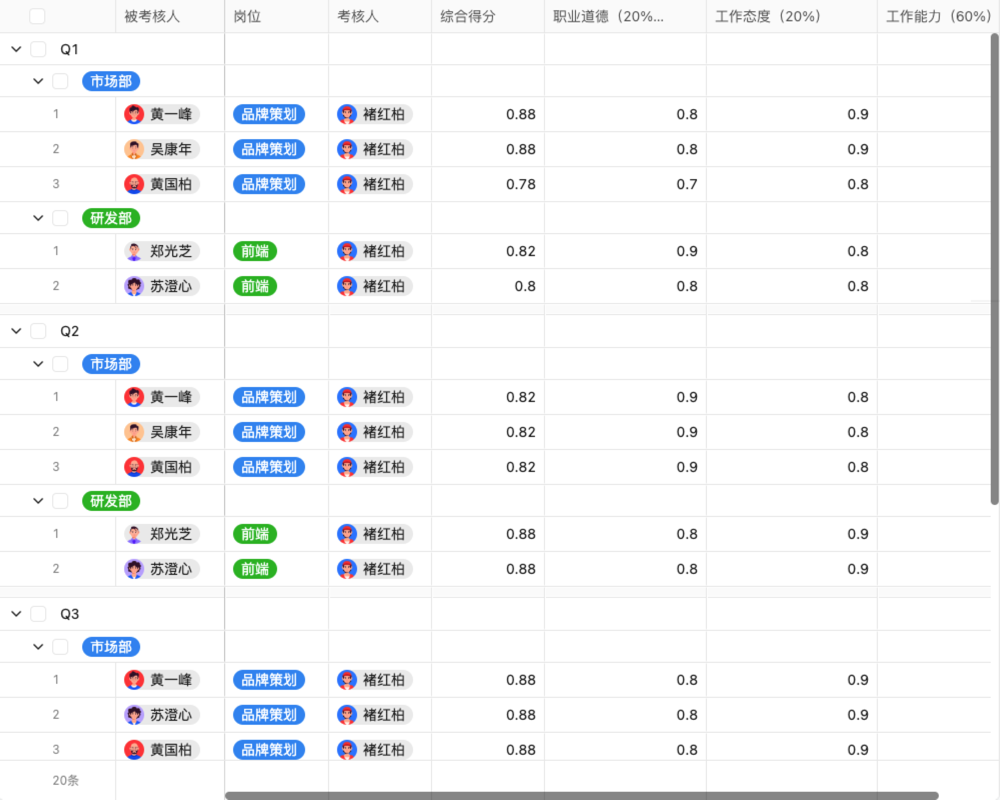Collapse the 市场部 subgroup under Q3
Screen dimensions: 1000x800
click(x=38, y=647)
